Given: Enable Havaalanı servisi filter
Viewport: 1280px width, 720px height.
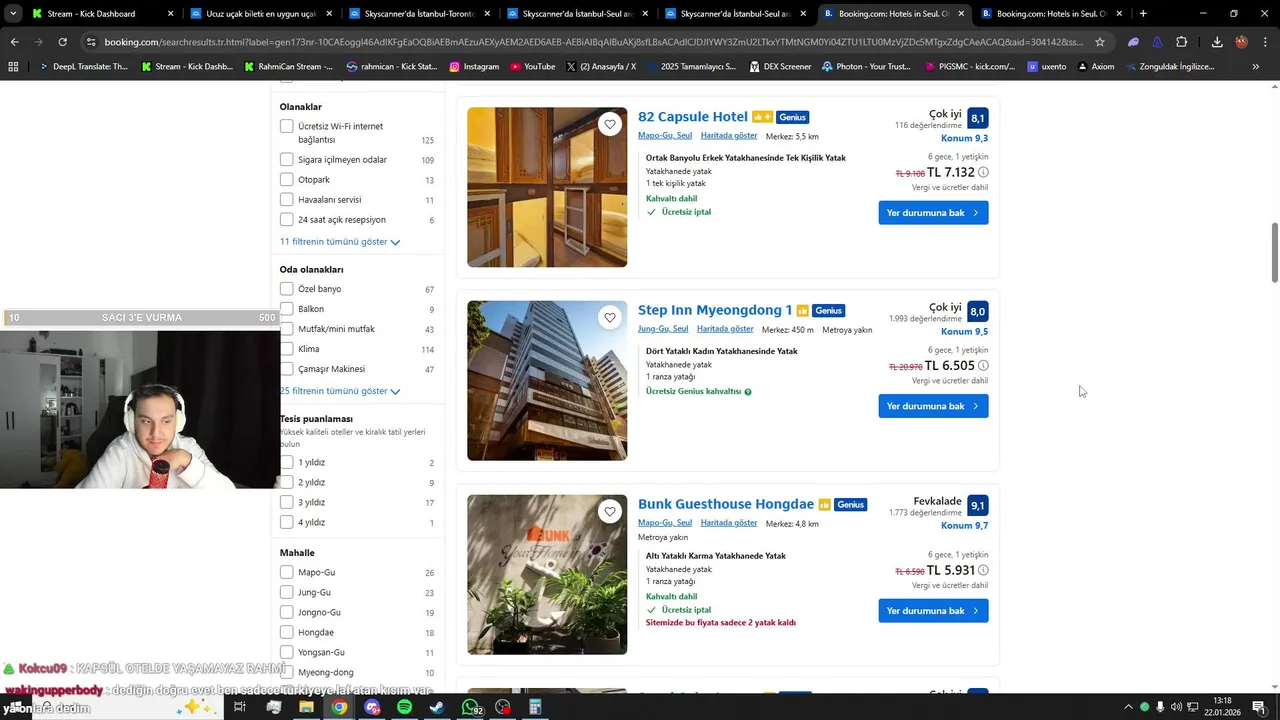Looking at the screenshot, I should point(287,200).
